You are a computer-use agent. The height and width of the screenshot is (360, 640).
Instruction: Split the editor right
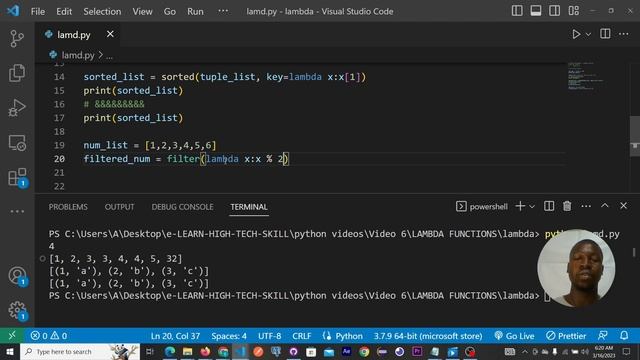pyautogui.click(x=605, y=34)
